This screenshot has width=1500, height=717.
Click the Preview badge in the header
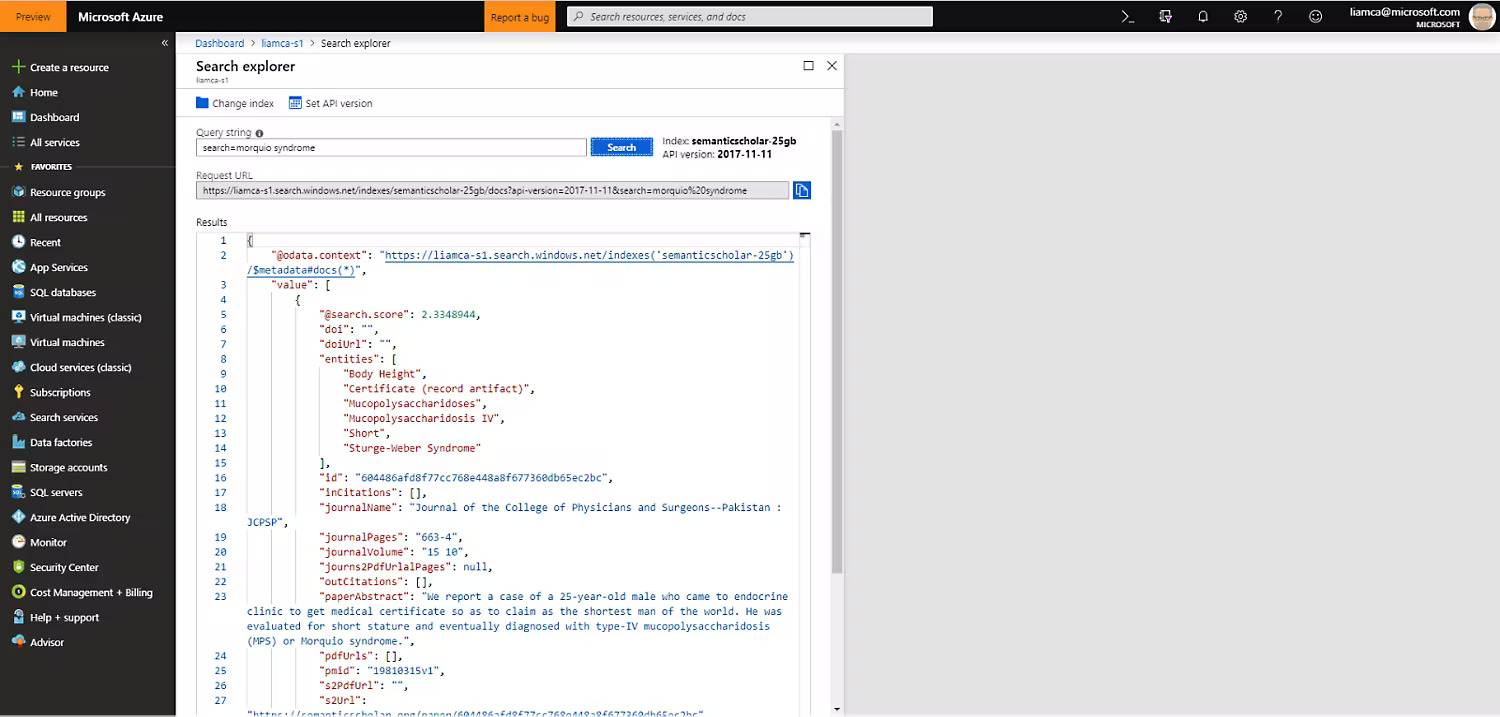pyautogui.click(x=33, y=17)
